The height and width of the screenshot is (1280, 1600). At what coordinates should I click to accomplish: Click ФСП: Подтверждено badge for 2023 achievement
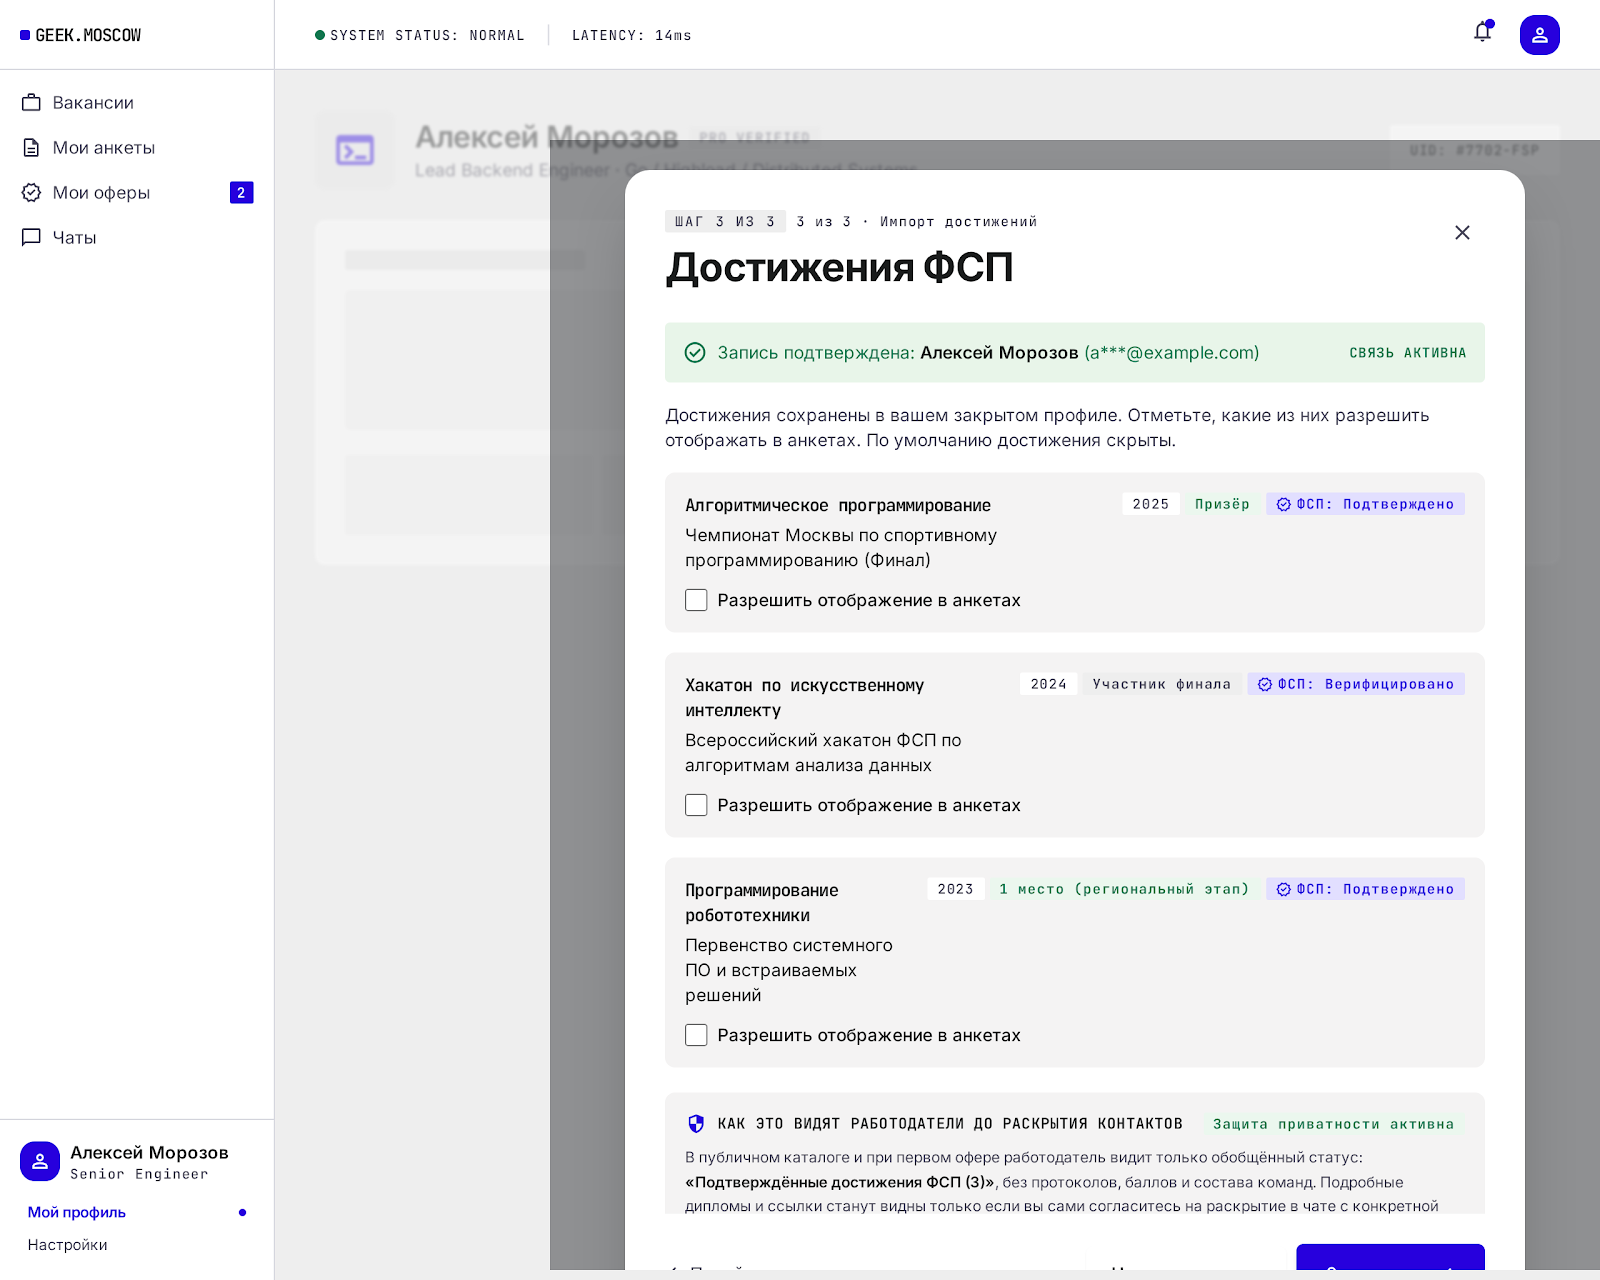1365,889
